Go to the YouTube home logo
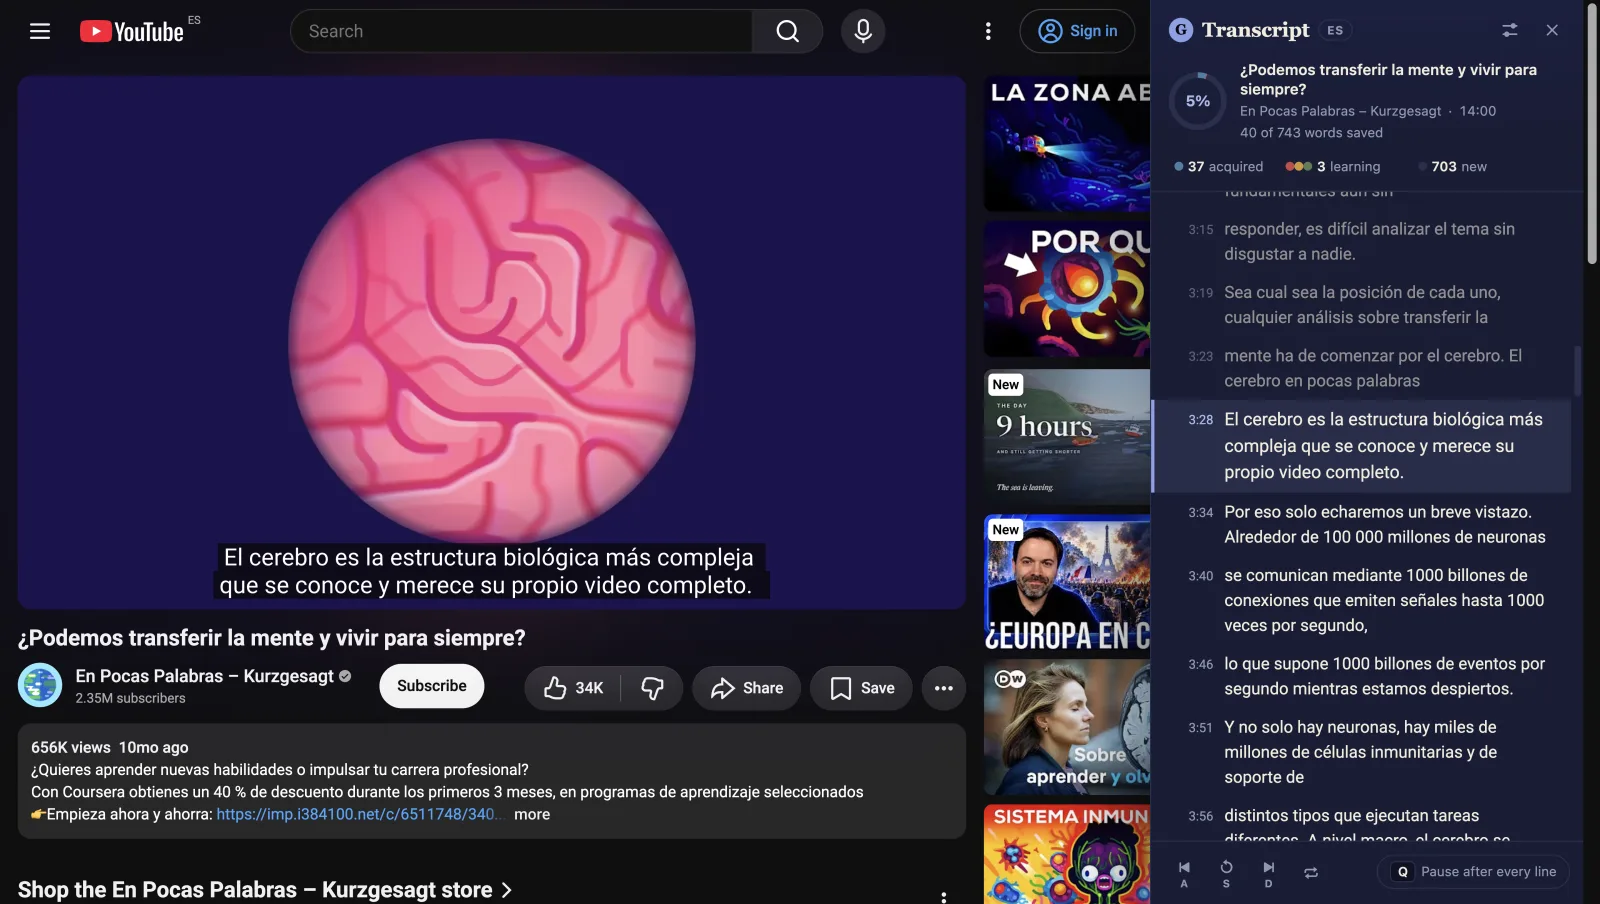This screenshot has height=904, width=1600. click(132, 31)
